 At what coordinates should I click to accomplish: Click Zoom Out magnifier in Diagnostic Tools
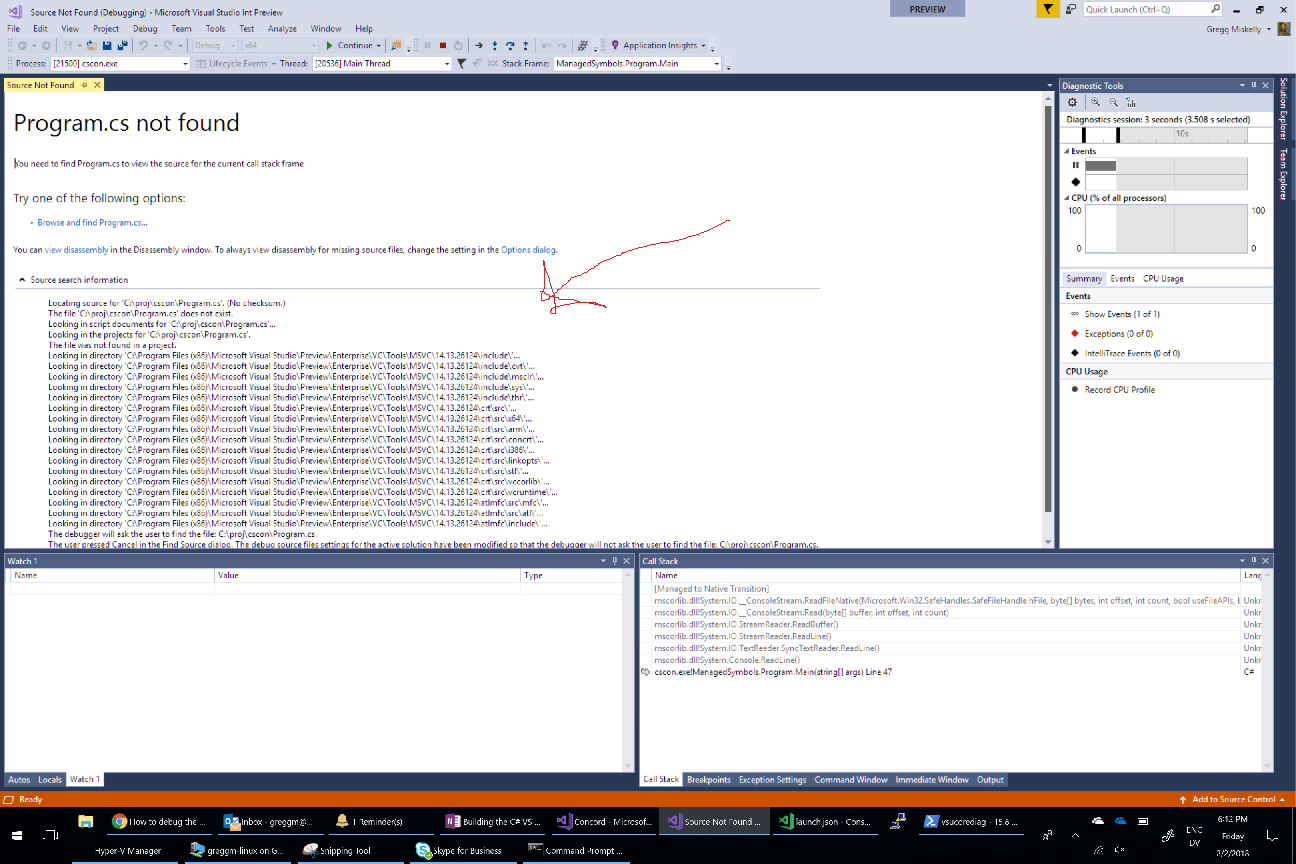(x=1113, y=102)
